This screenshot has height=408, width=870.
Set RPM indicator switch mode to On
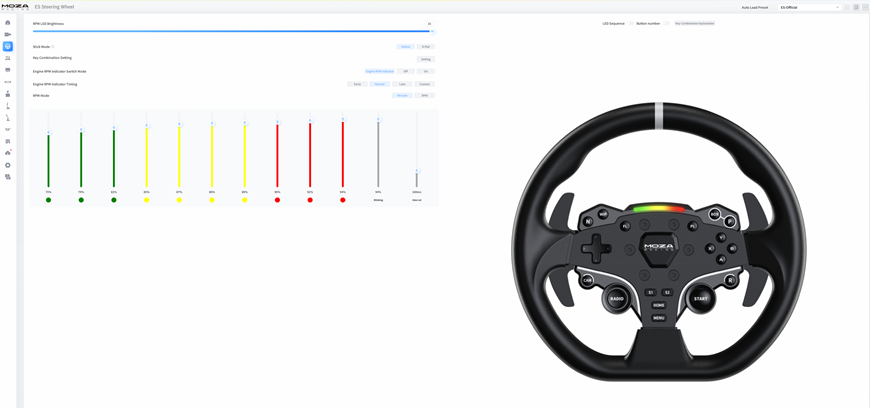pyautogui.click(x=426, y=71)
